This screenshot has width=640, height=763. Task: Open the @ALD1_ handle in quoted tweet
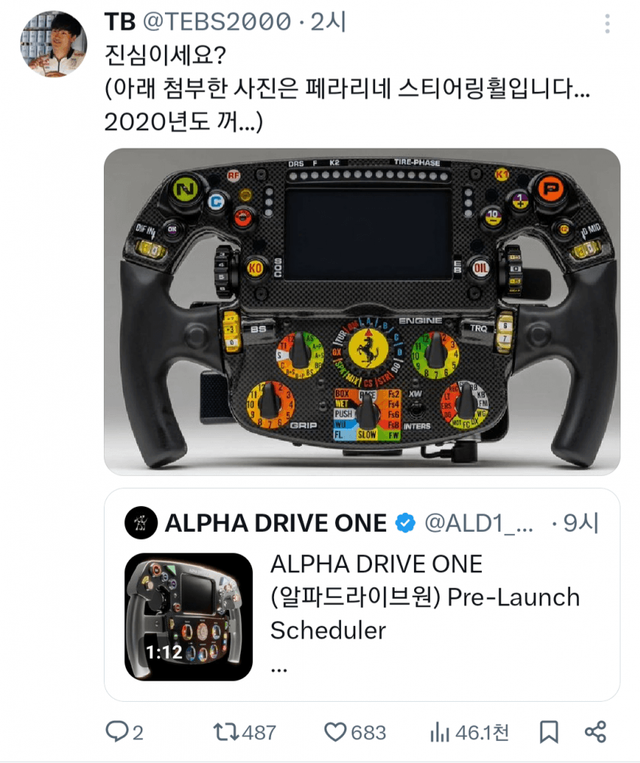pyautogui.click(x=478, y=524)
